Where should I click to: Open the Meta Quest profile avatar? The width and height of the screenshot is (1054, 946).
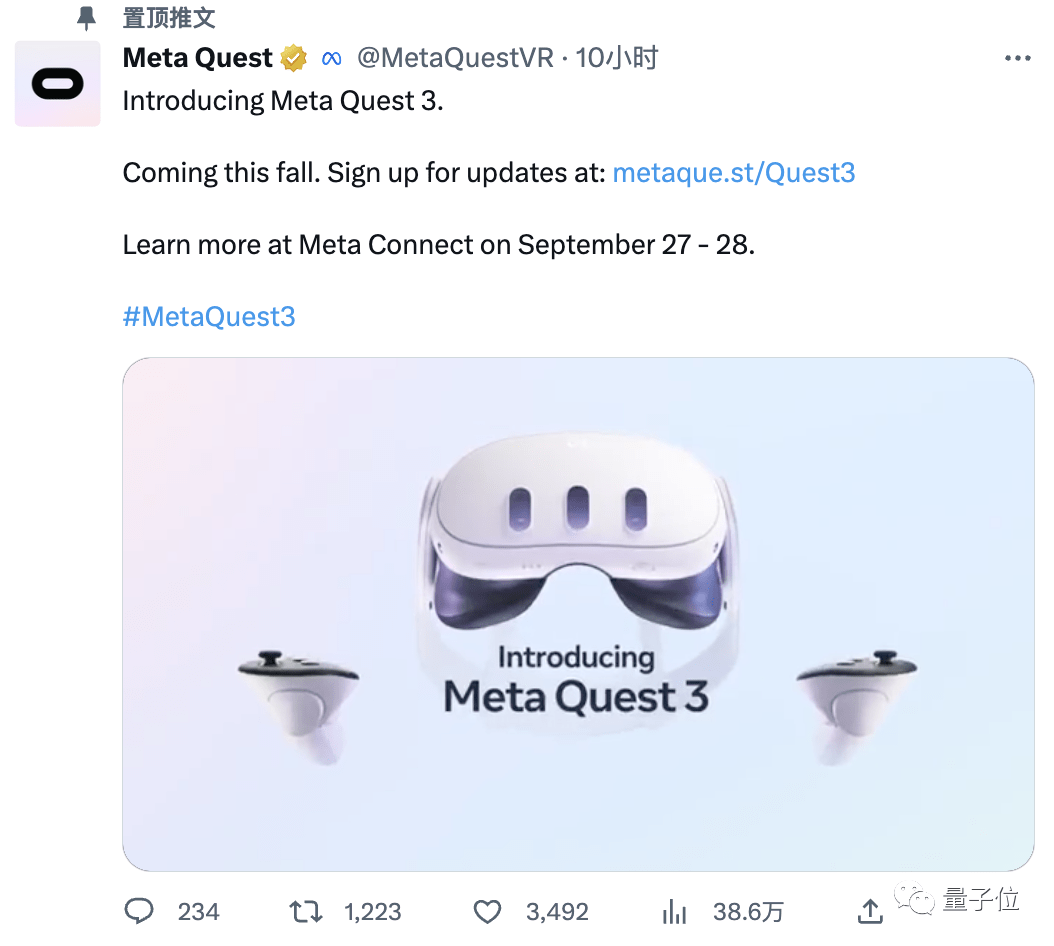tap(57, 84)
